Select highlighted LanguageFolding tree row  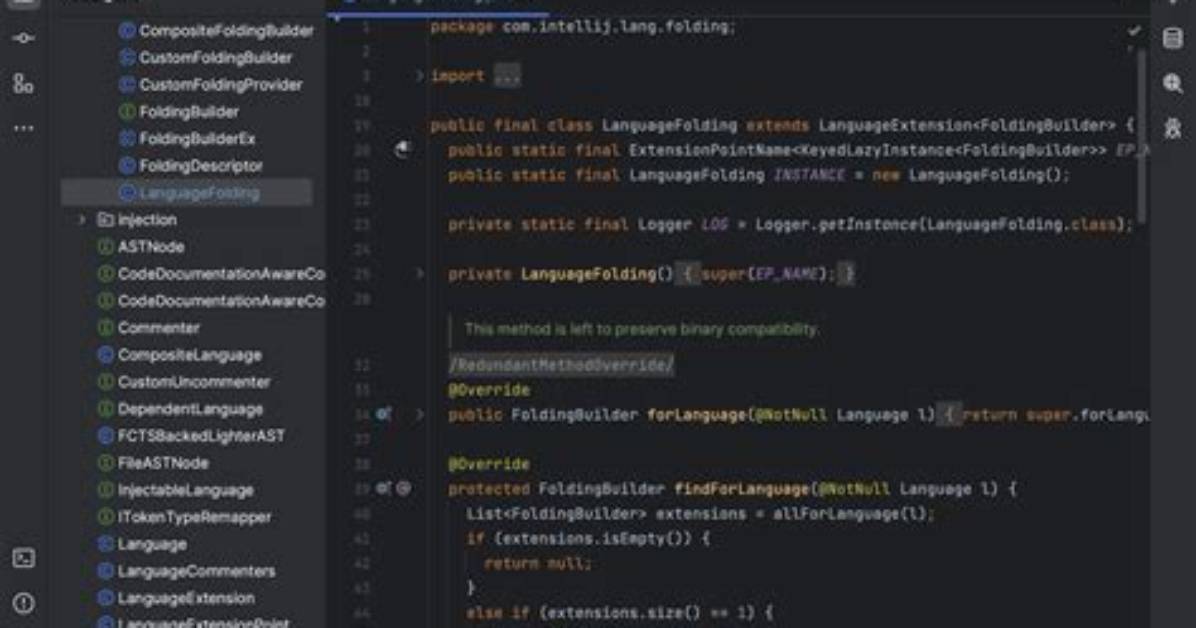point(187,193)
